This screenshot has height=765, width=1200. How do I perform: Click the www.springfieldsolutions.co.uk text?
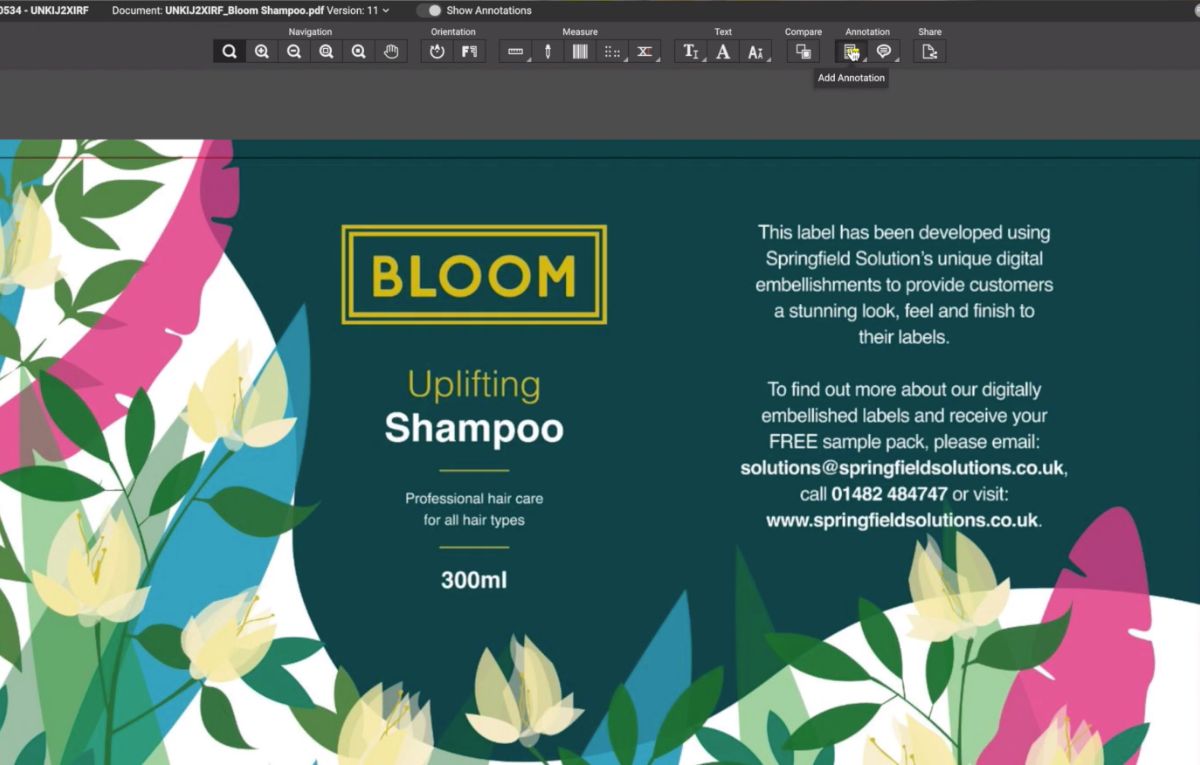tap(903, 520)
